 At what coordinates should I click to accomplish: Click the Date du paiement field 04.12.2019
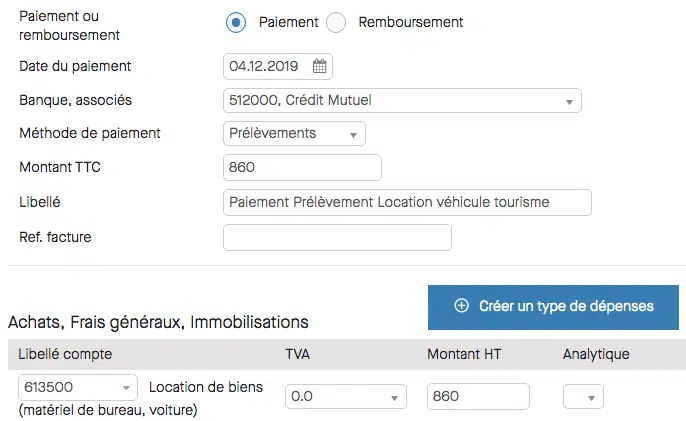pos(278,67)
